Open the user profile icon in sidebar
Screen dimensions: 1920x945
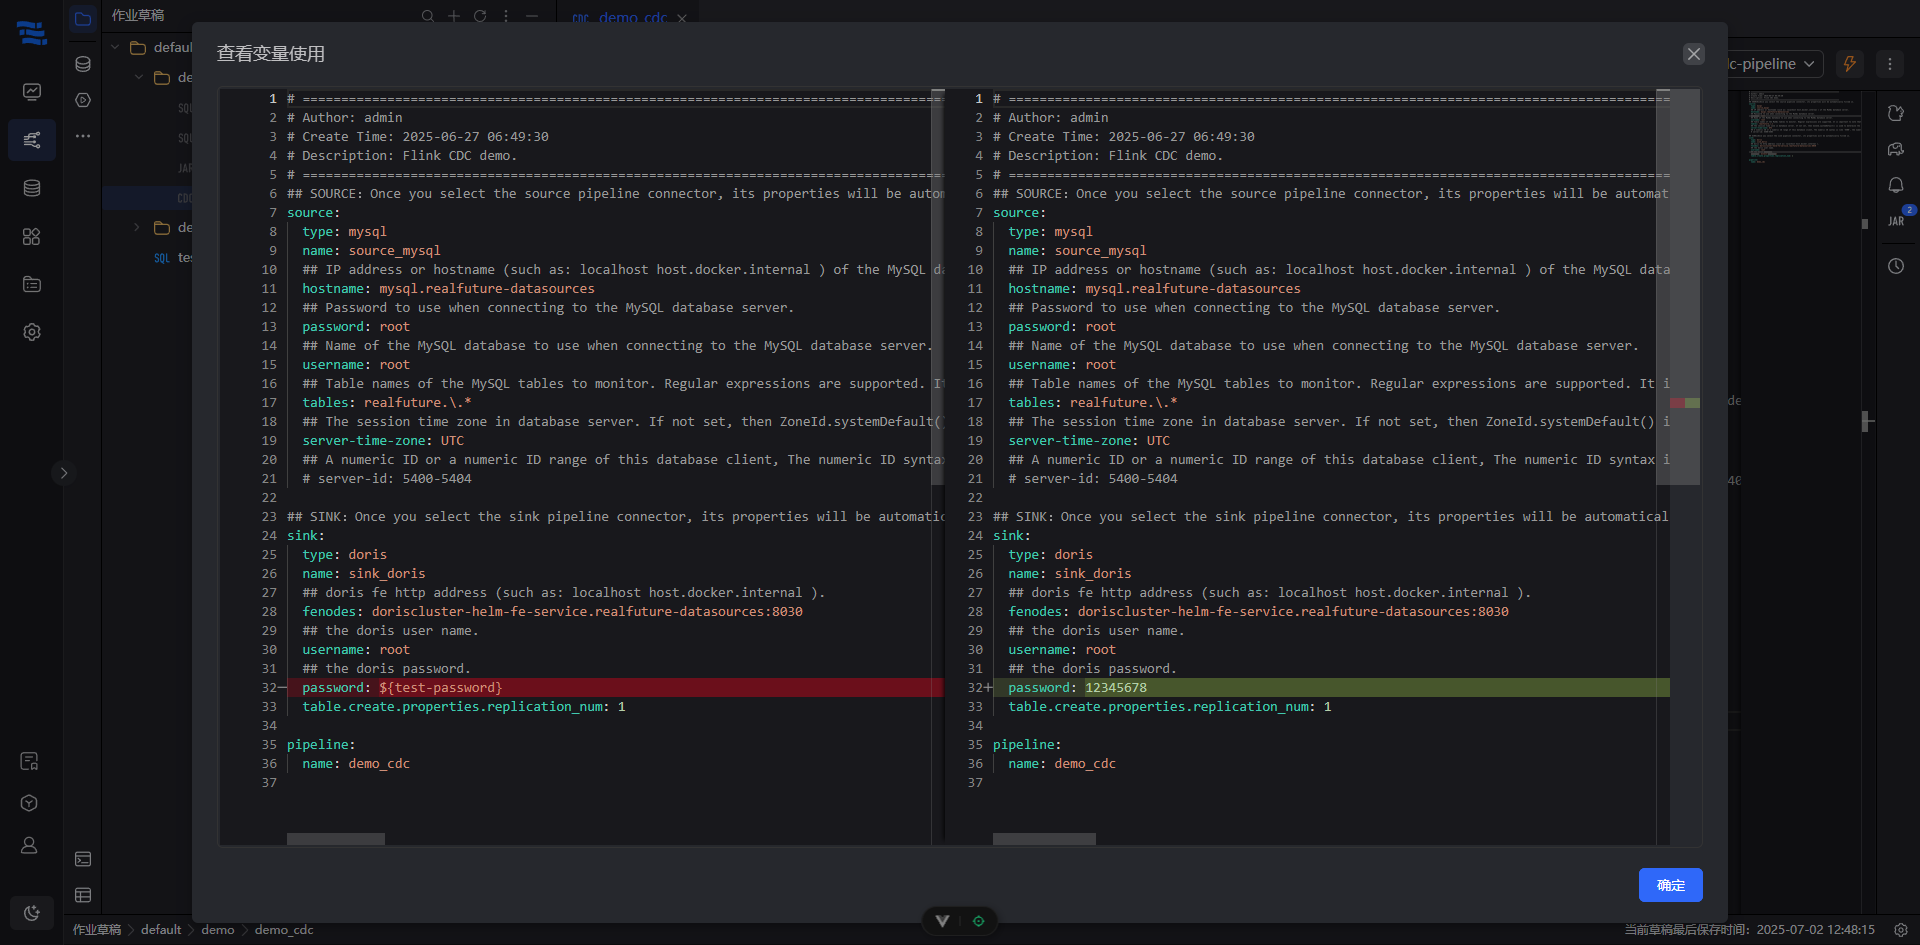[x=29, y=845]
